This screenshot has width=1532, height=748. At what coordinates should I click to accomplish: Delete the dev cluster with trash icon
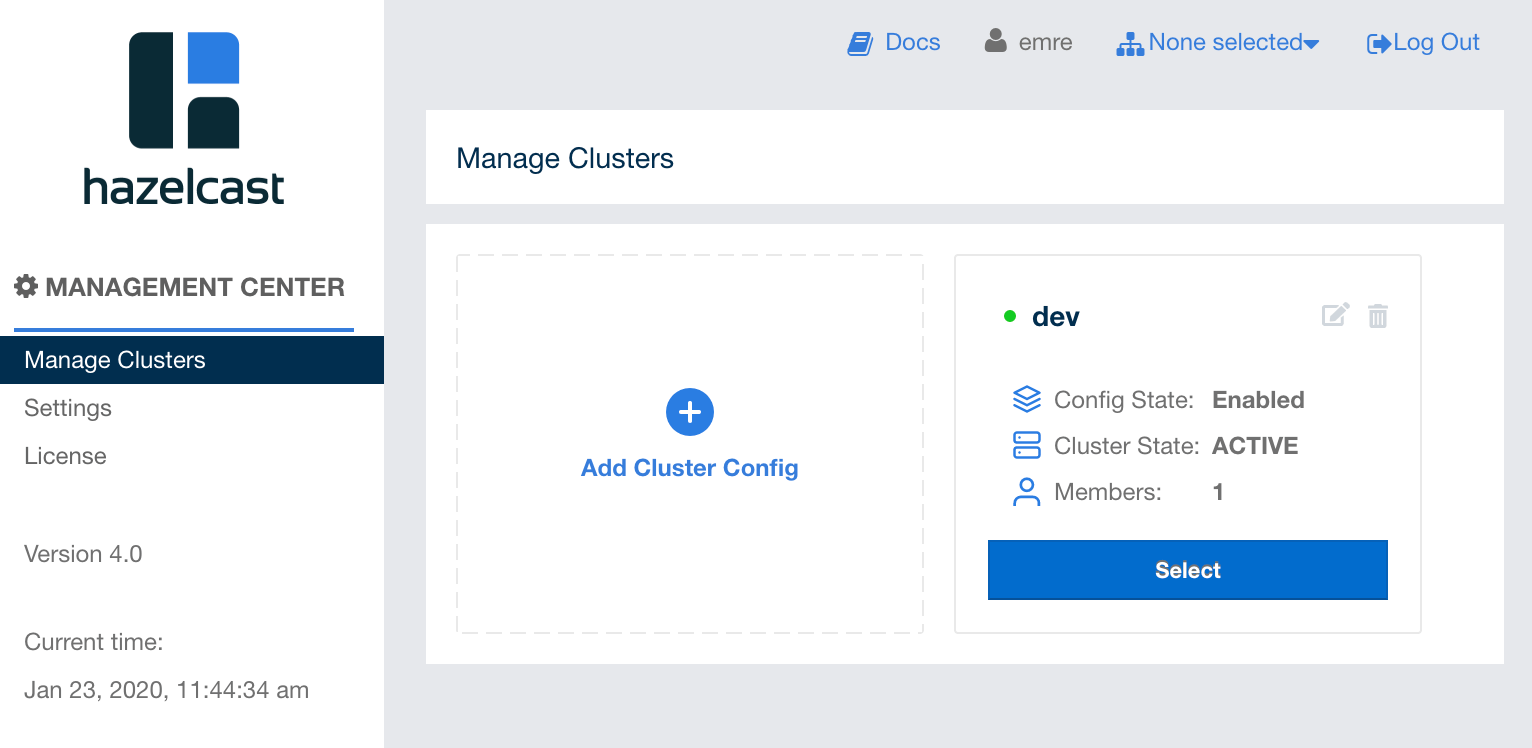(1378, 316)
